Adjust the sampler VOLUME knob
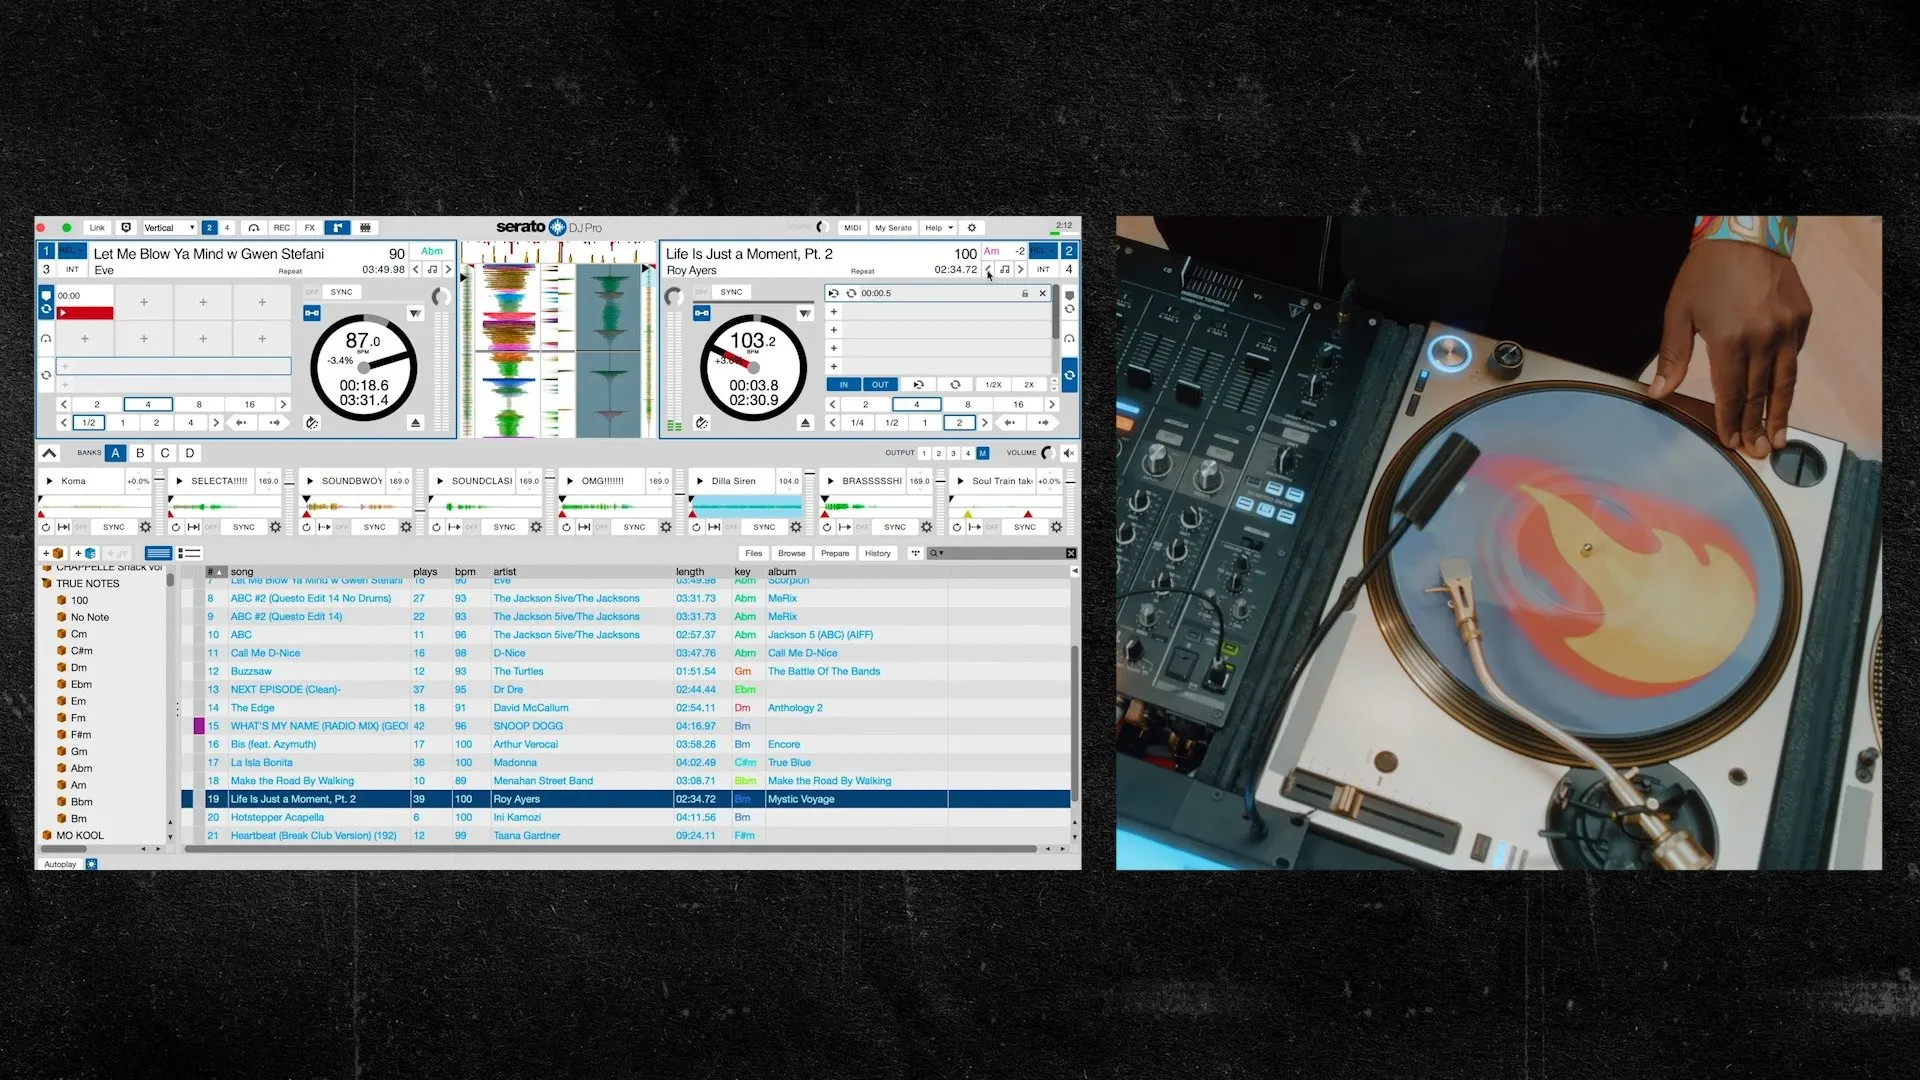Image resolution: width=1920 pixels, height=1080 pixels. click(1048, 453)
